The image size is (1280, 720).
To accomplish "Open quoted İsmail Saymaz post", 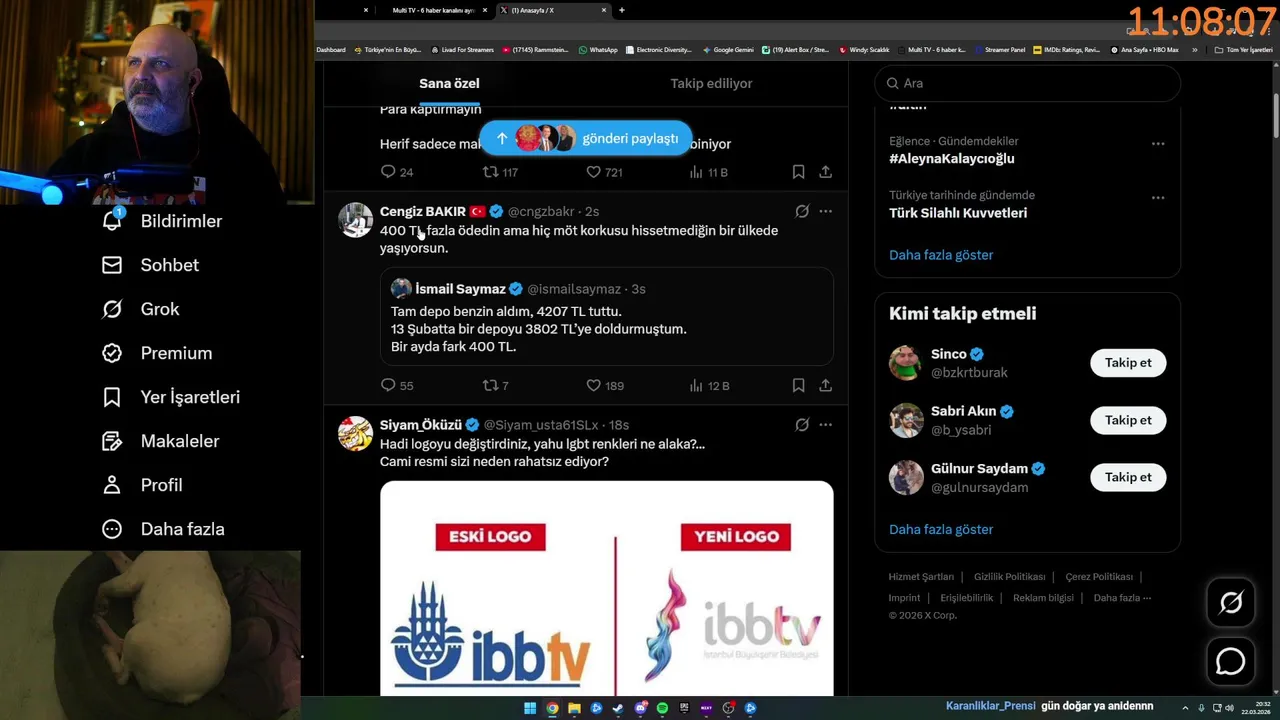I will click(606, 316).
